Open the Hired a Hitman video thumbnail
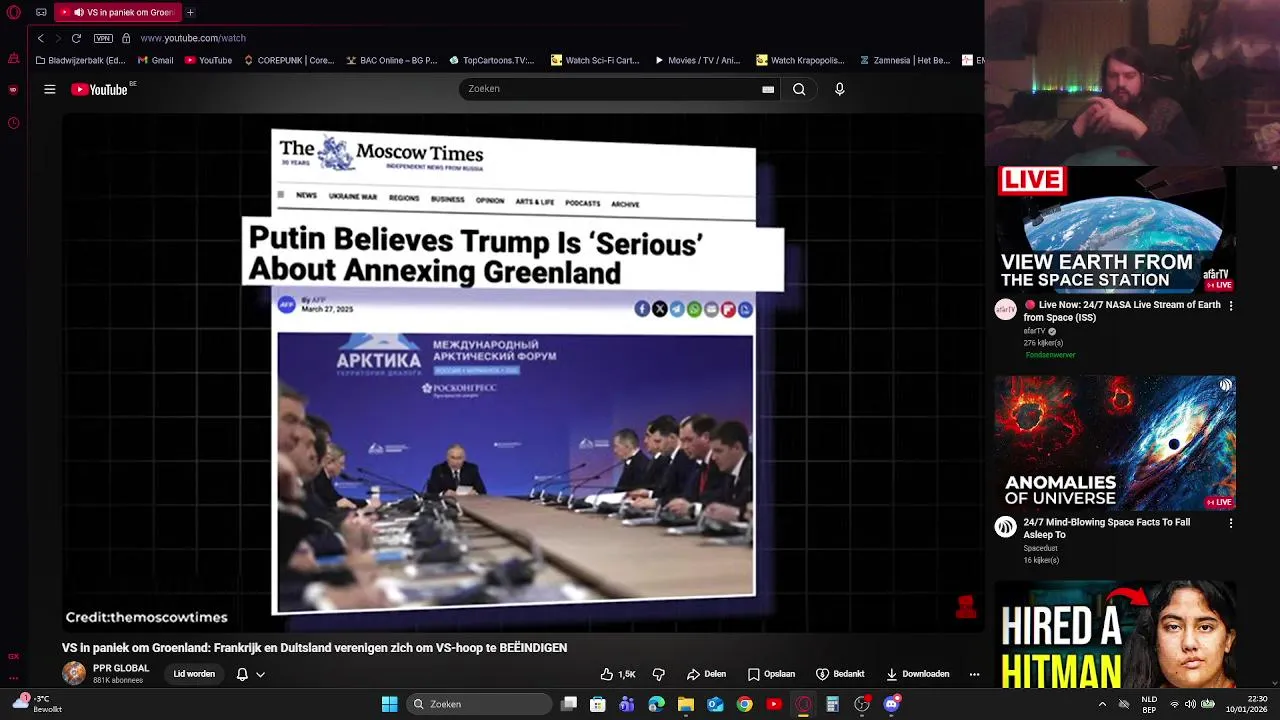 click(1115, 636)
